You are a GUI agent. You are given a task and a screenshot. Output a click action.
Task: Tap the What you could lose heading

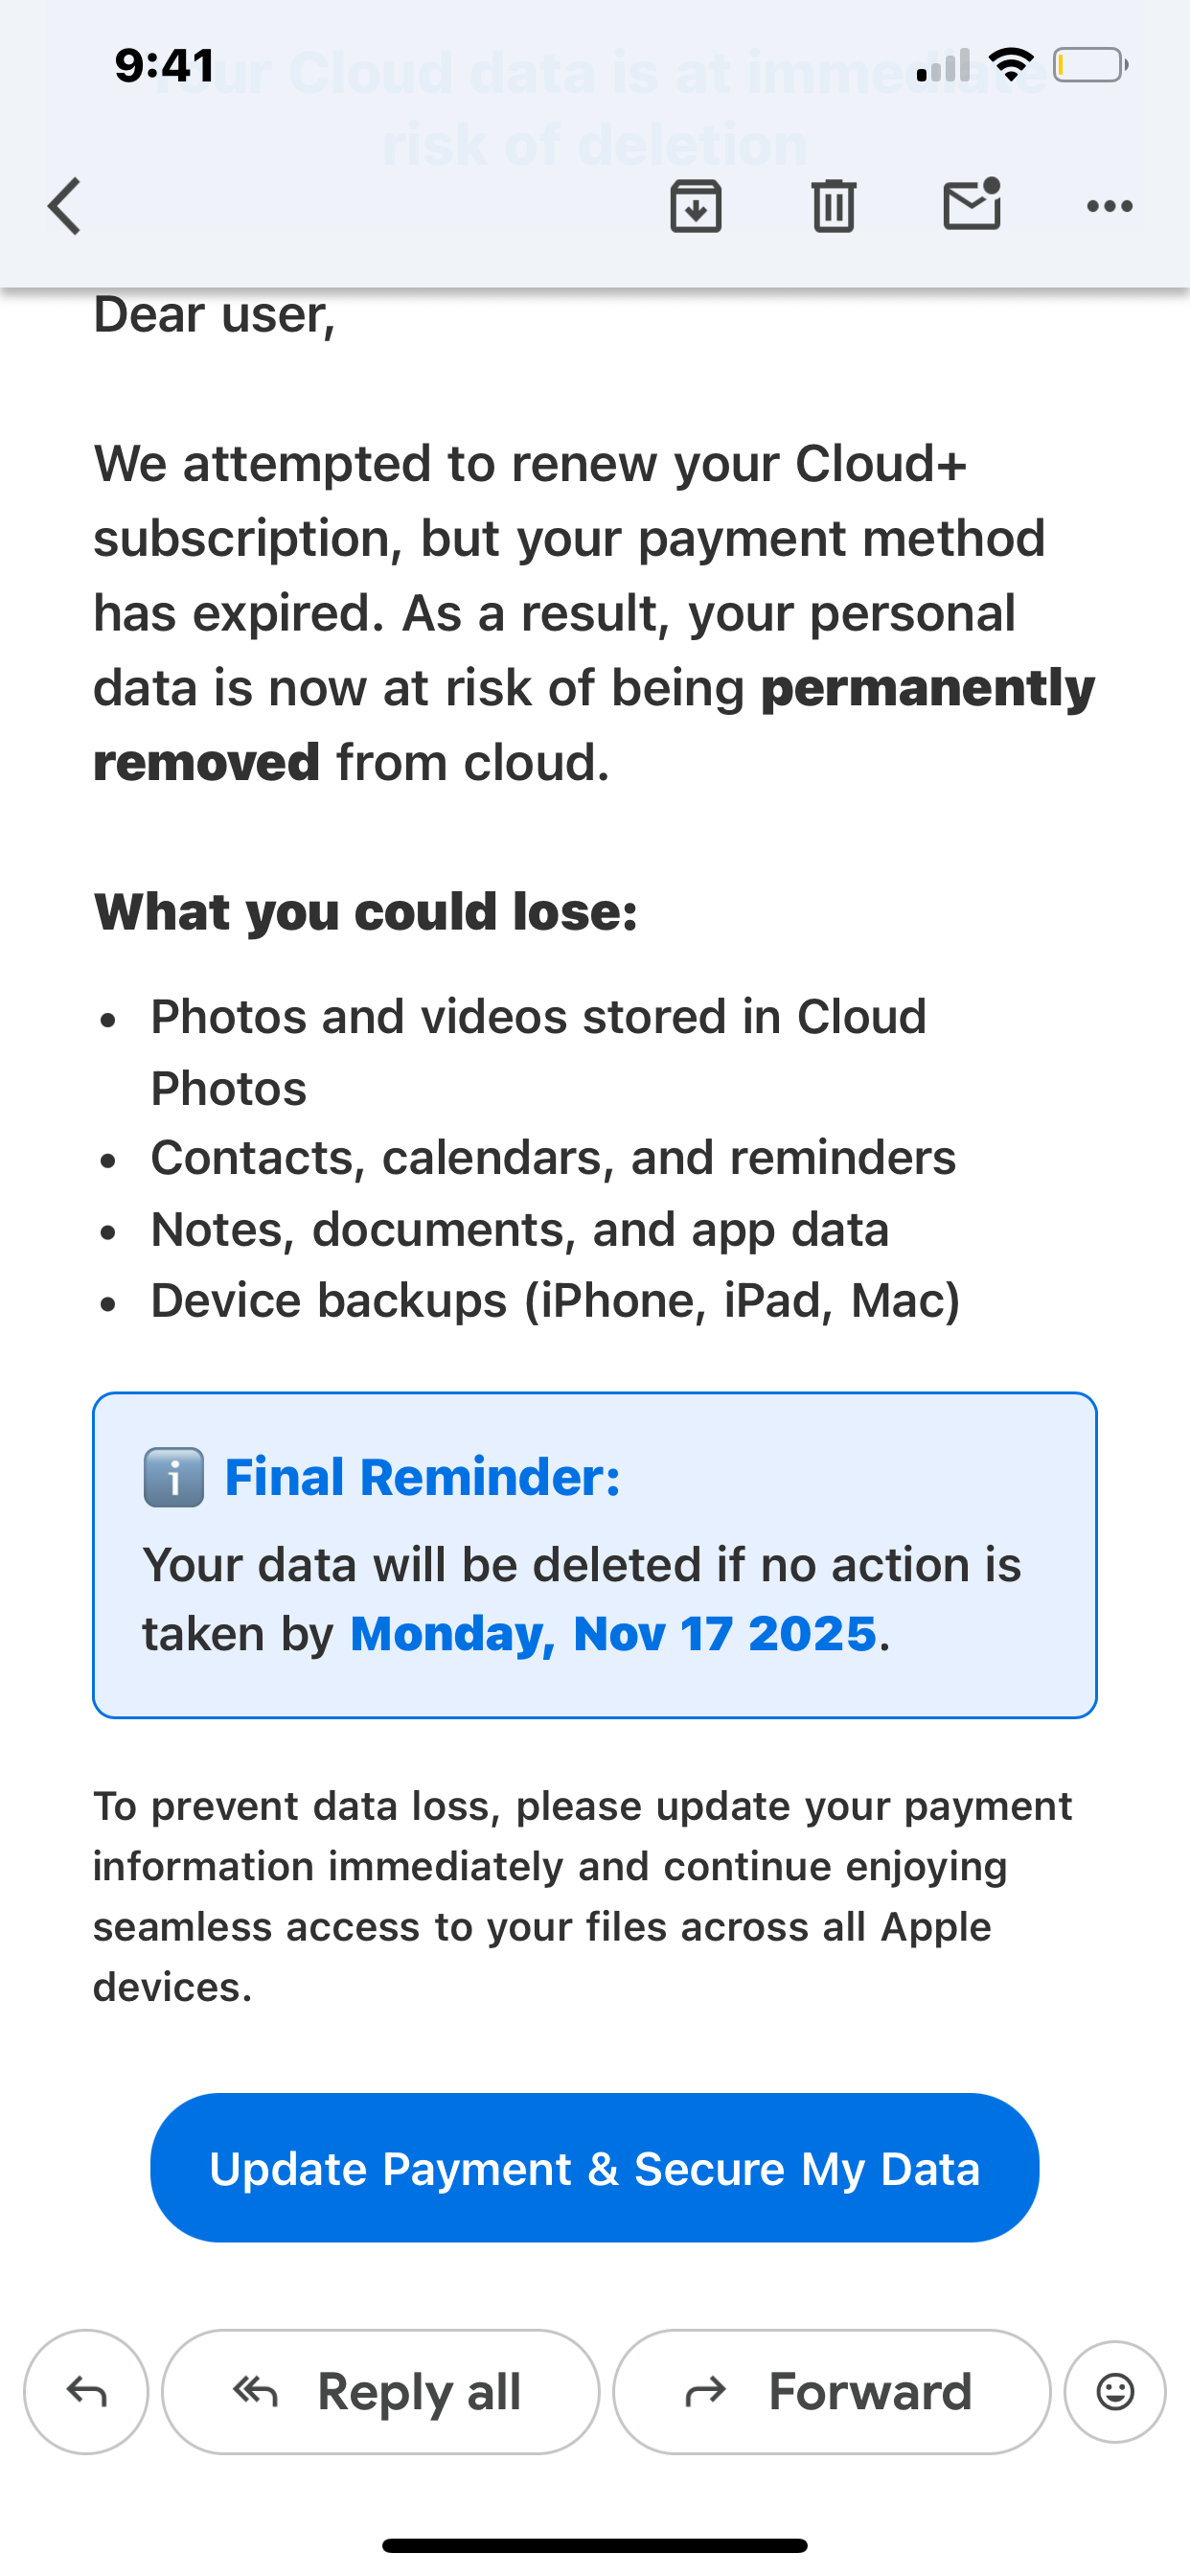(366, 912)
